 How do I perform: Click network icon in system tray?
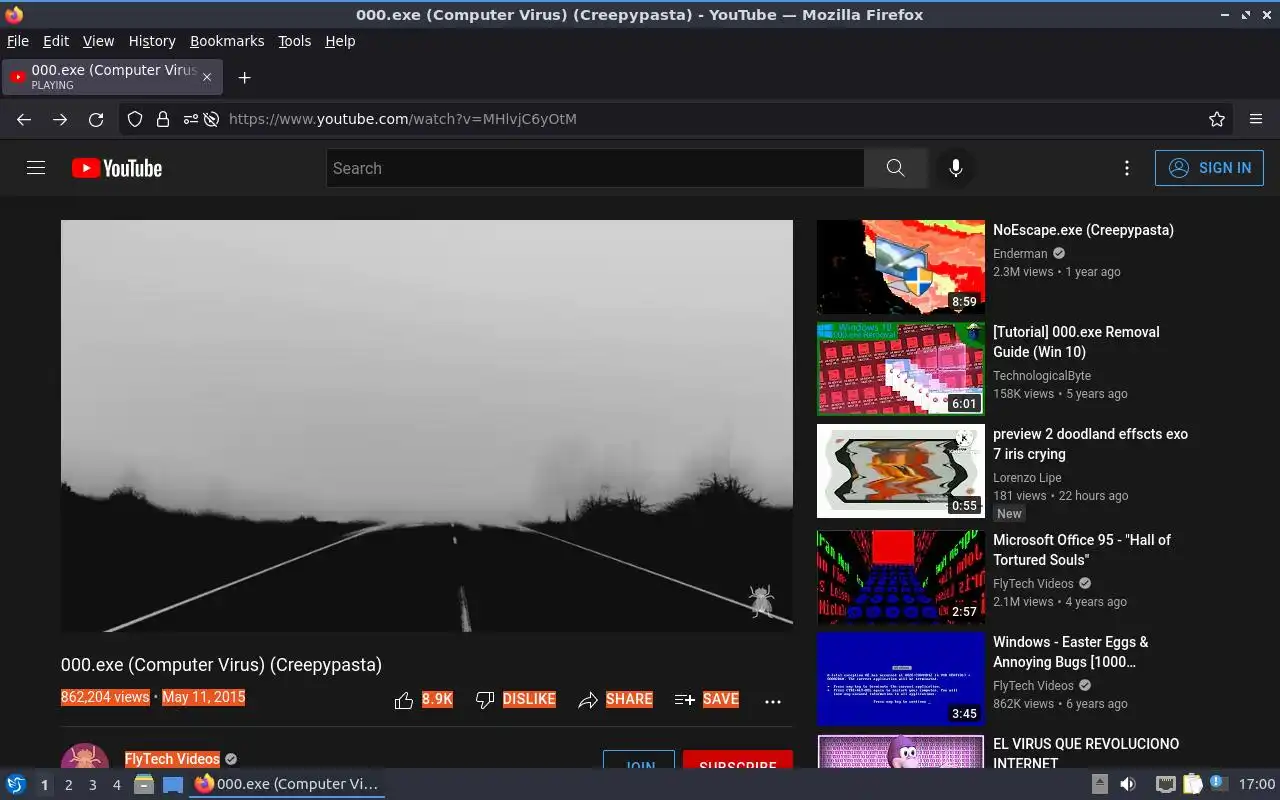[1165, 784]
